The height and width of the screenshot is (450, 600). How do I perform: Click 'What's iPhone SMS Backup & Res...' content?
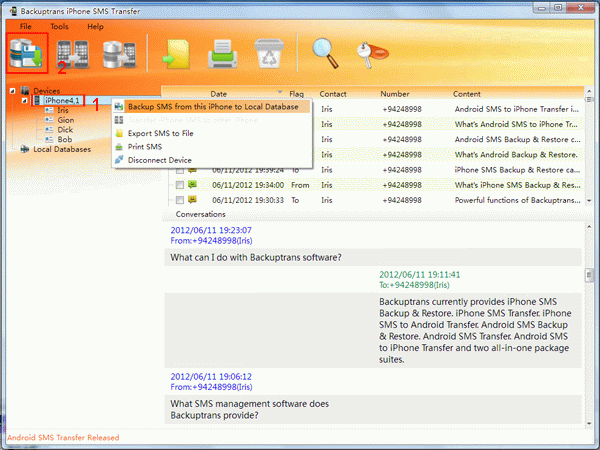(x=517, y=185)
